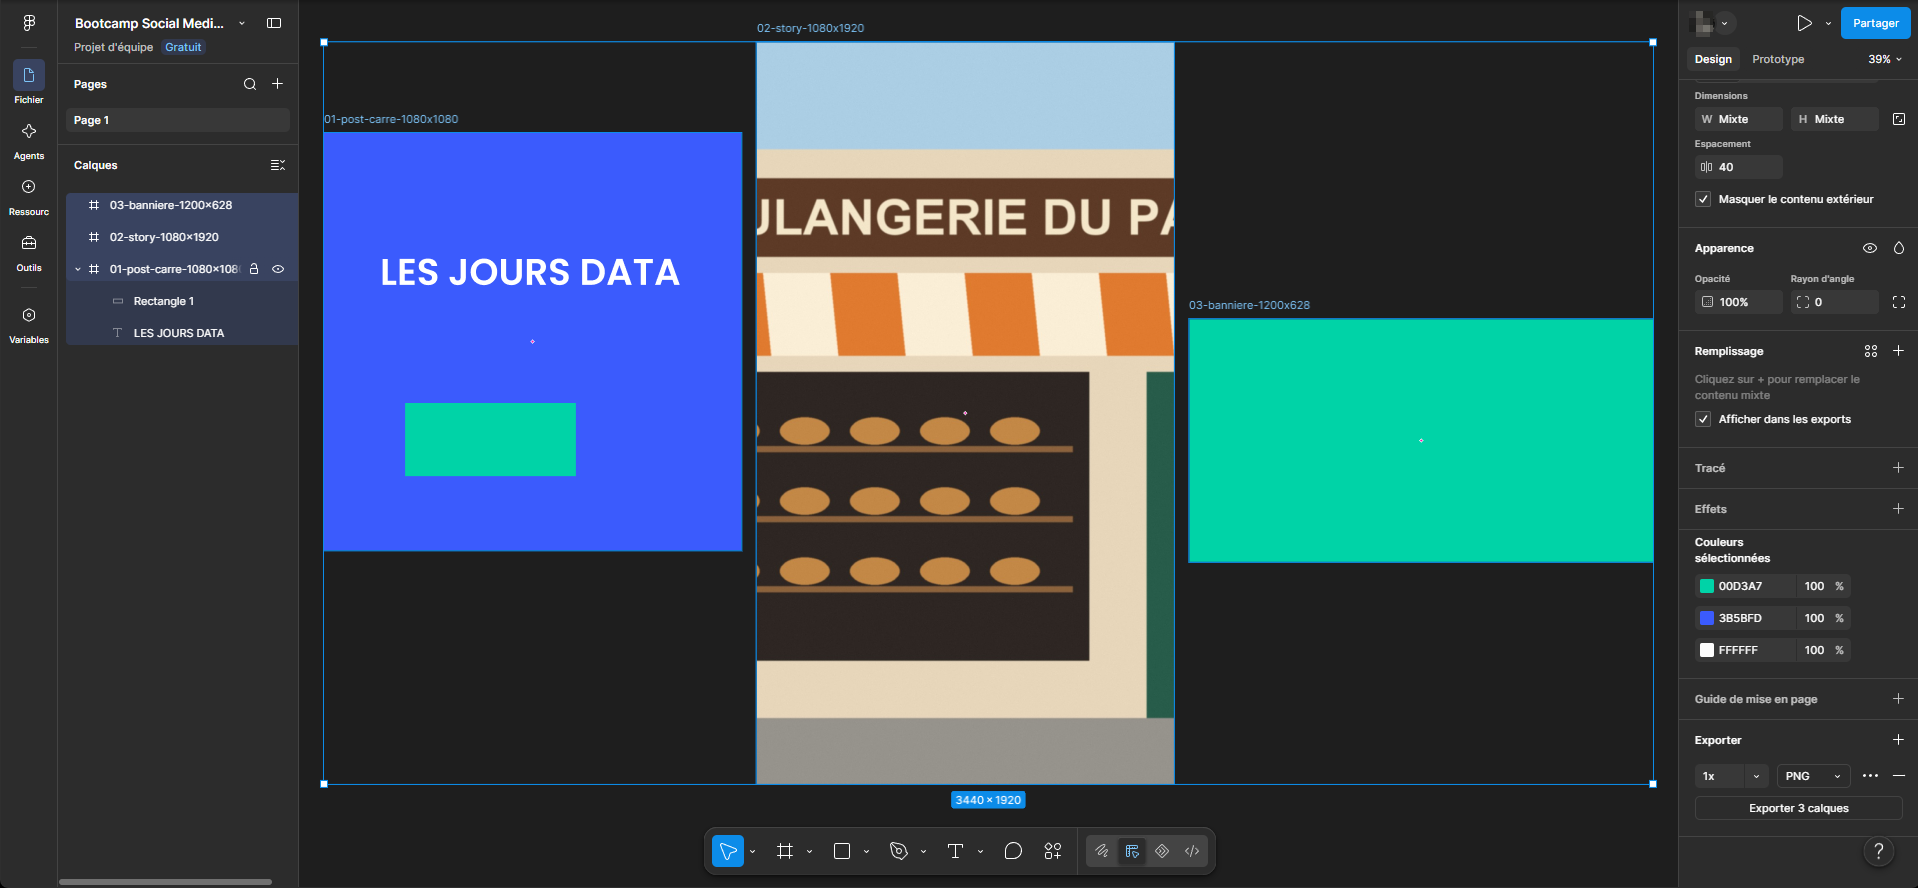1918x888 pixels.
Task: Add a new page with plus icon
Action: [x=278, y=84]
